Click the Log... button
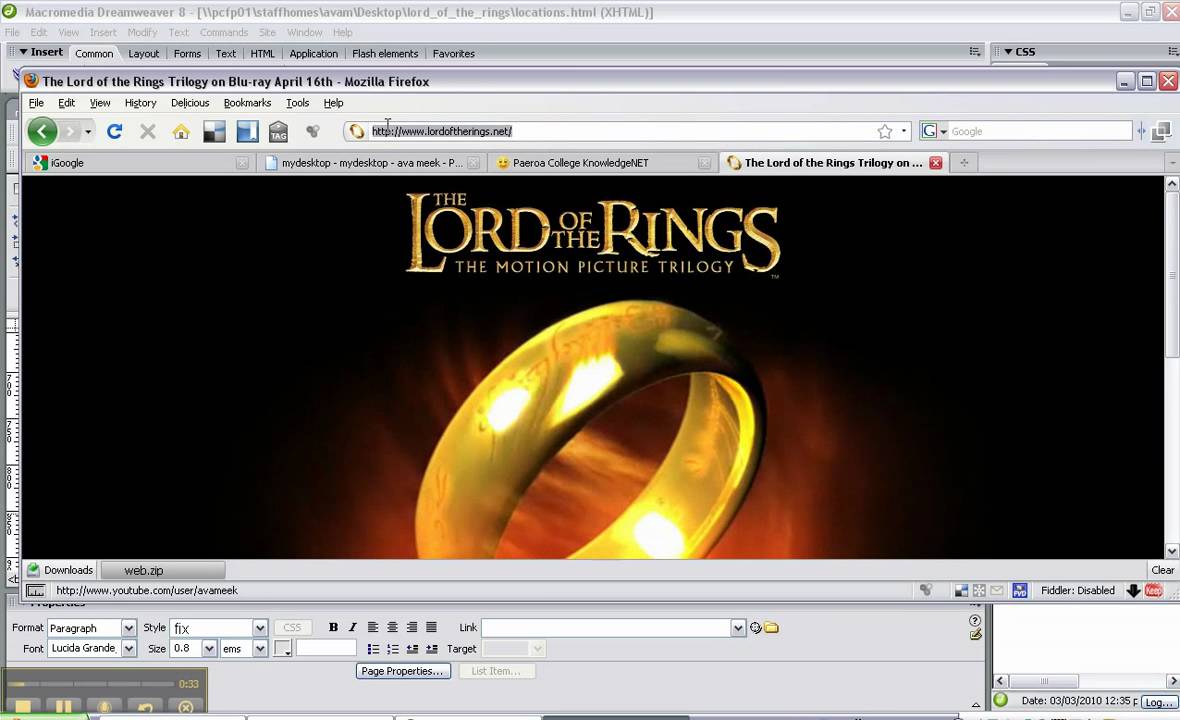Screen dimensions: 1180x720 point(1157,701)
